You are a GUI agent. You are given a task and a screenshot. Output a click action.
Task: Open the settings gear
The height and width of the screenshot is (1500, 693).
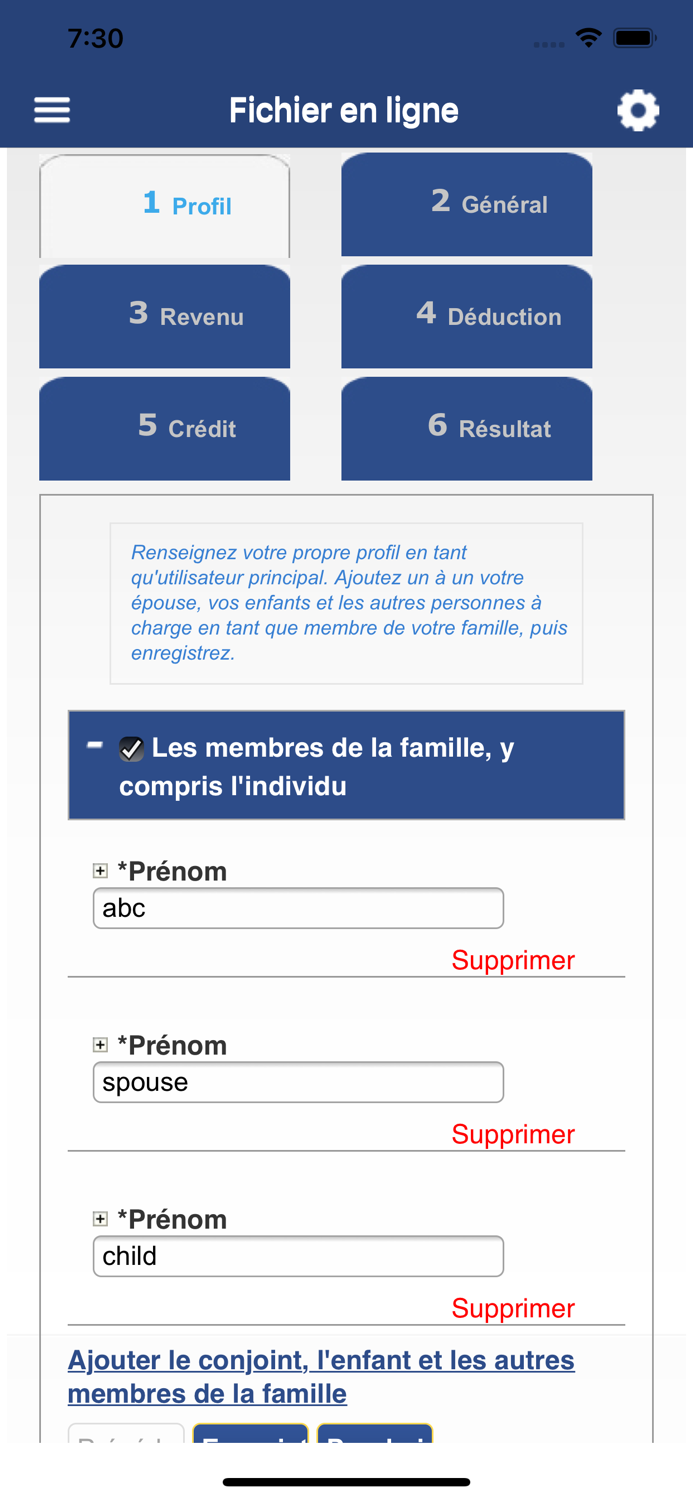(639, 109)
